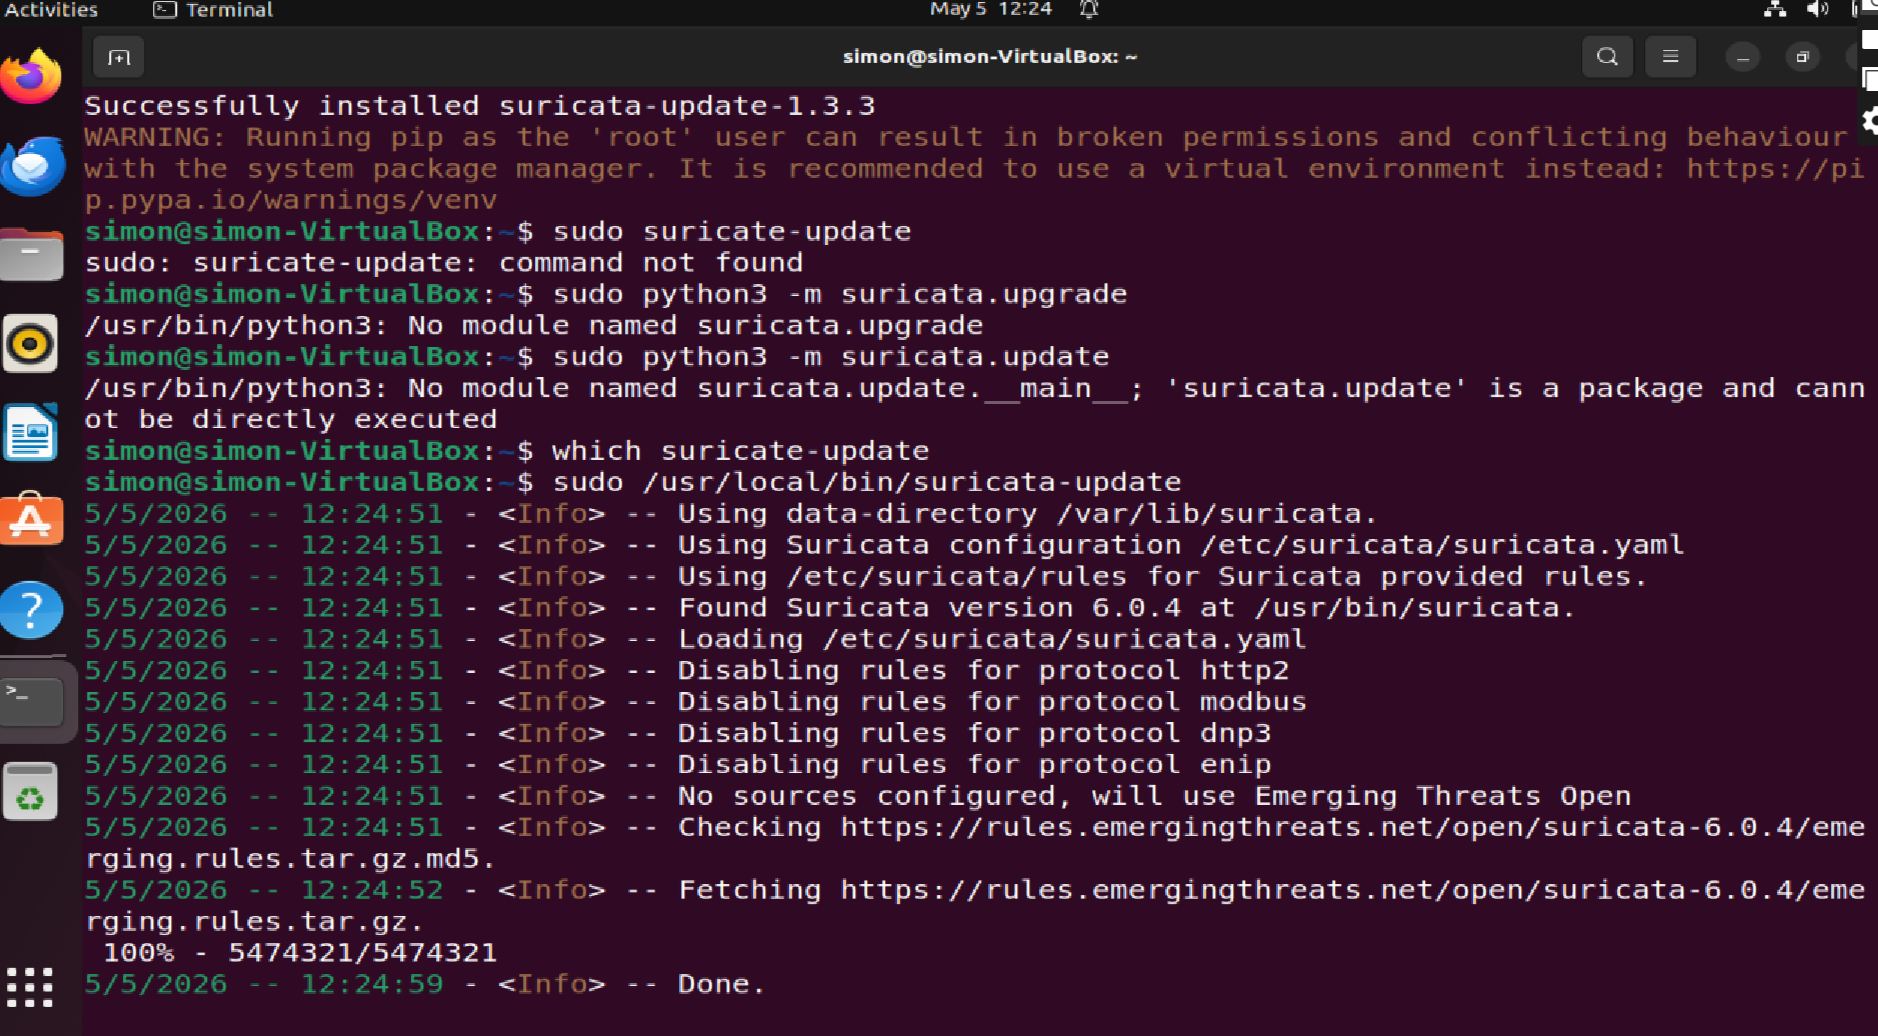The image size is (1878, 1036).
Task: Click 'Using Suricata configuration /etc/suricata/suricata.yaml' line
Action: (x=885, y=545)
